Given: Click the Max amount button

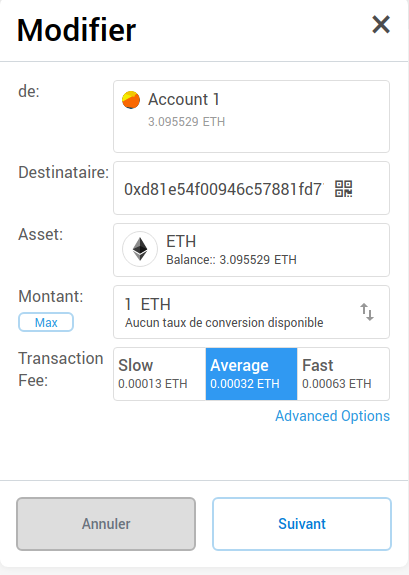Looking at the screenshot, I should point(46,322).
